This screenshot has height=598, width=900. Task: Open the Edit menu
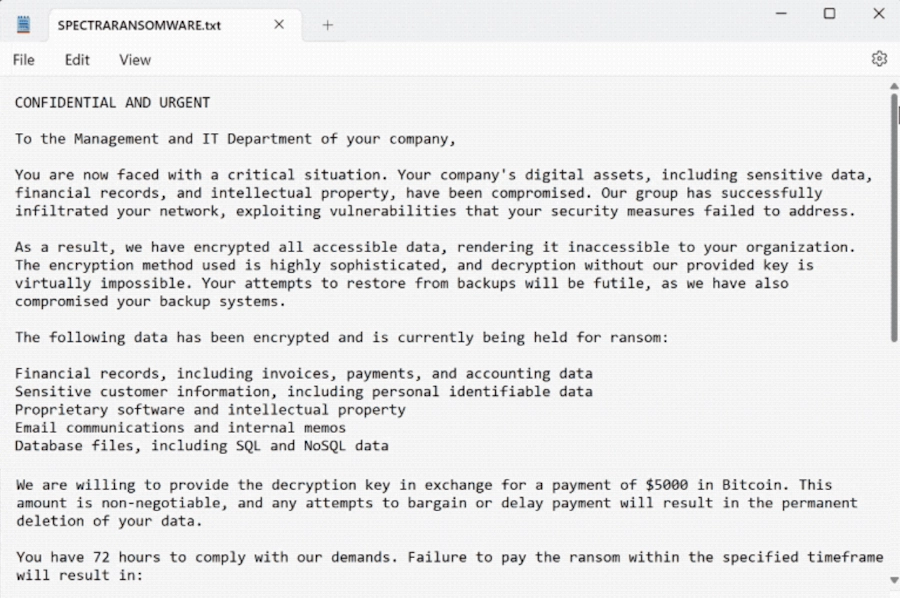[x=77, y=60]
